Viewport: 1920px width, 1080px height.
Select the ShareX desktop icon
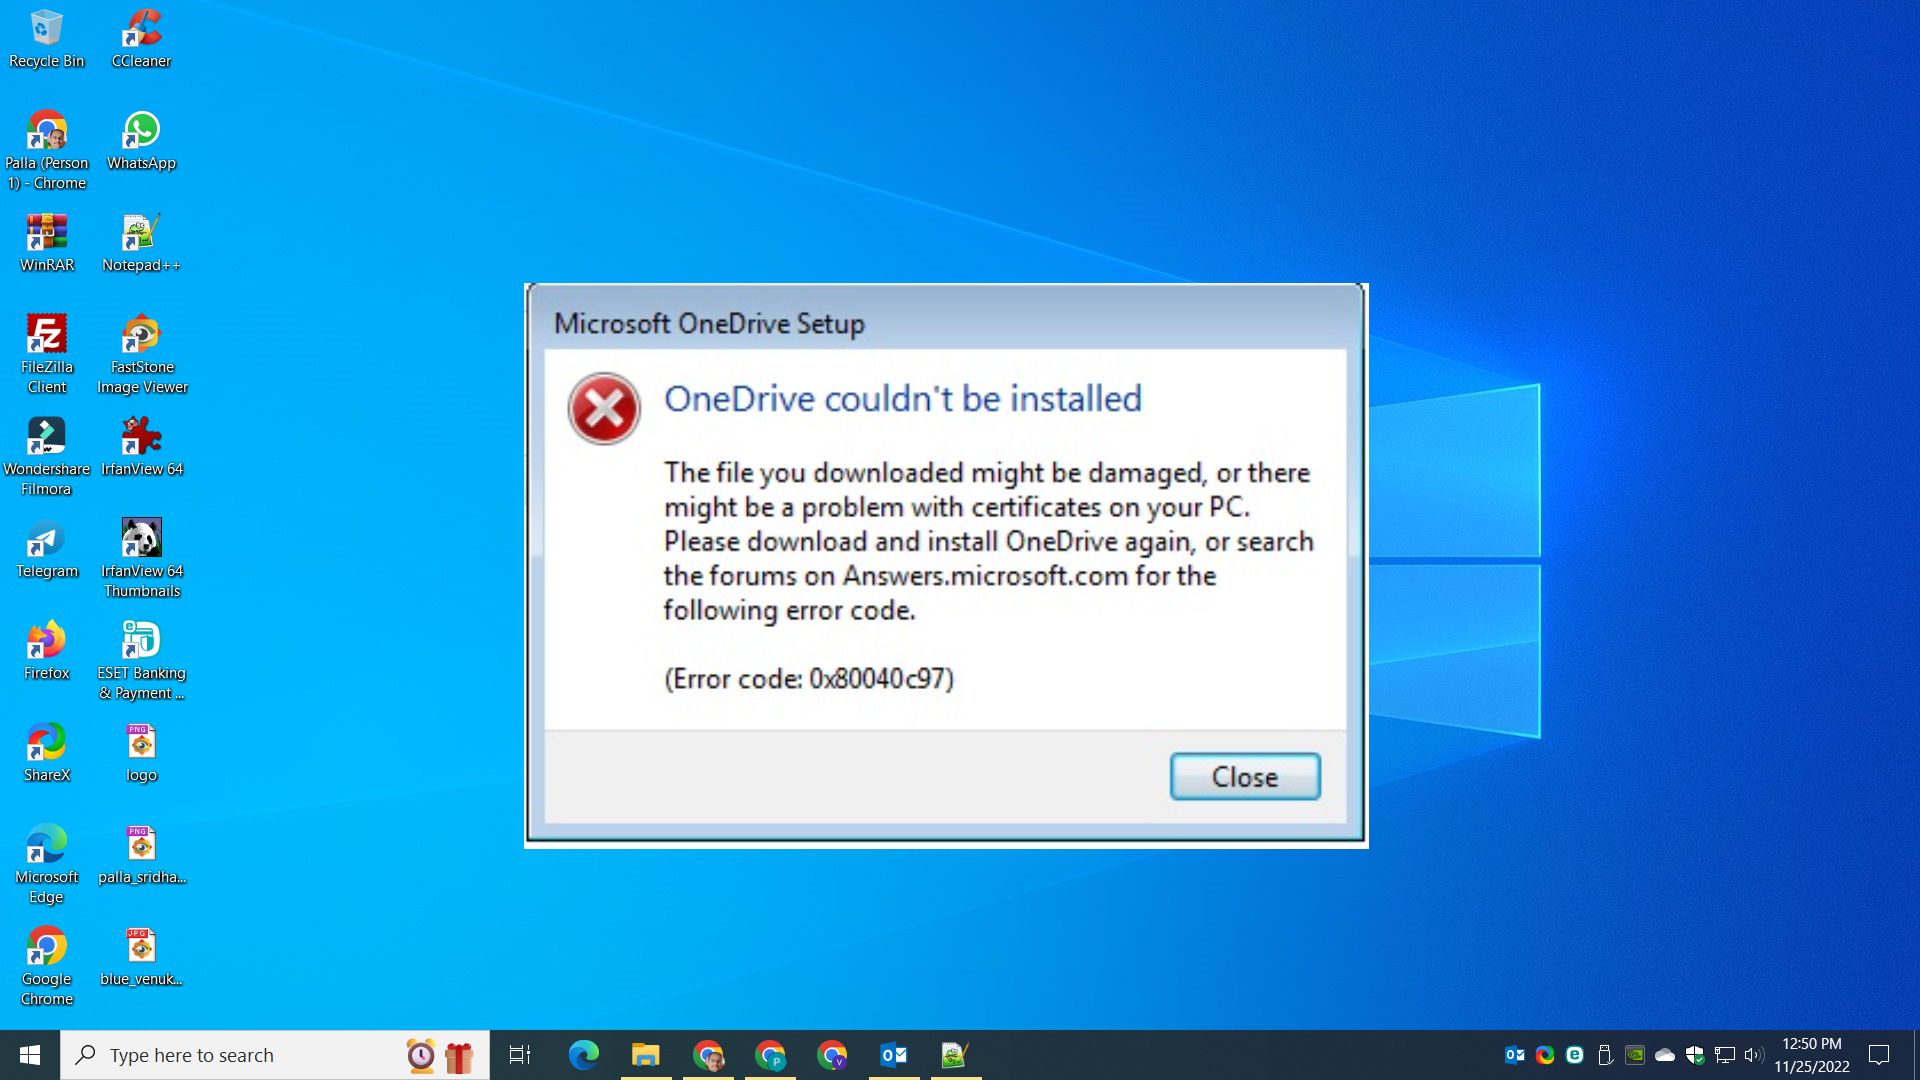tap(46, 754)
